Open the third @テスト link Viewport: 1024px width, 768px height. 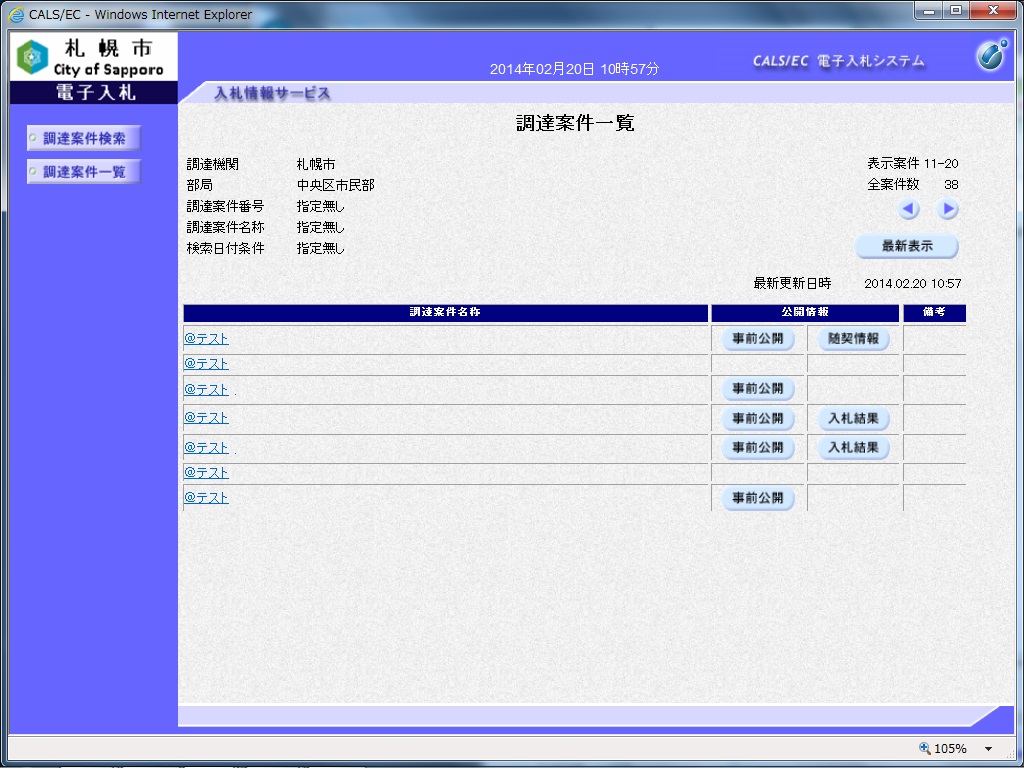point(206,389)
